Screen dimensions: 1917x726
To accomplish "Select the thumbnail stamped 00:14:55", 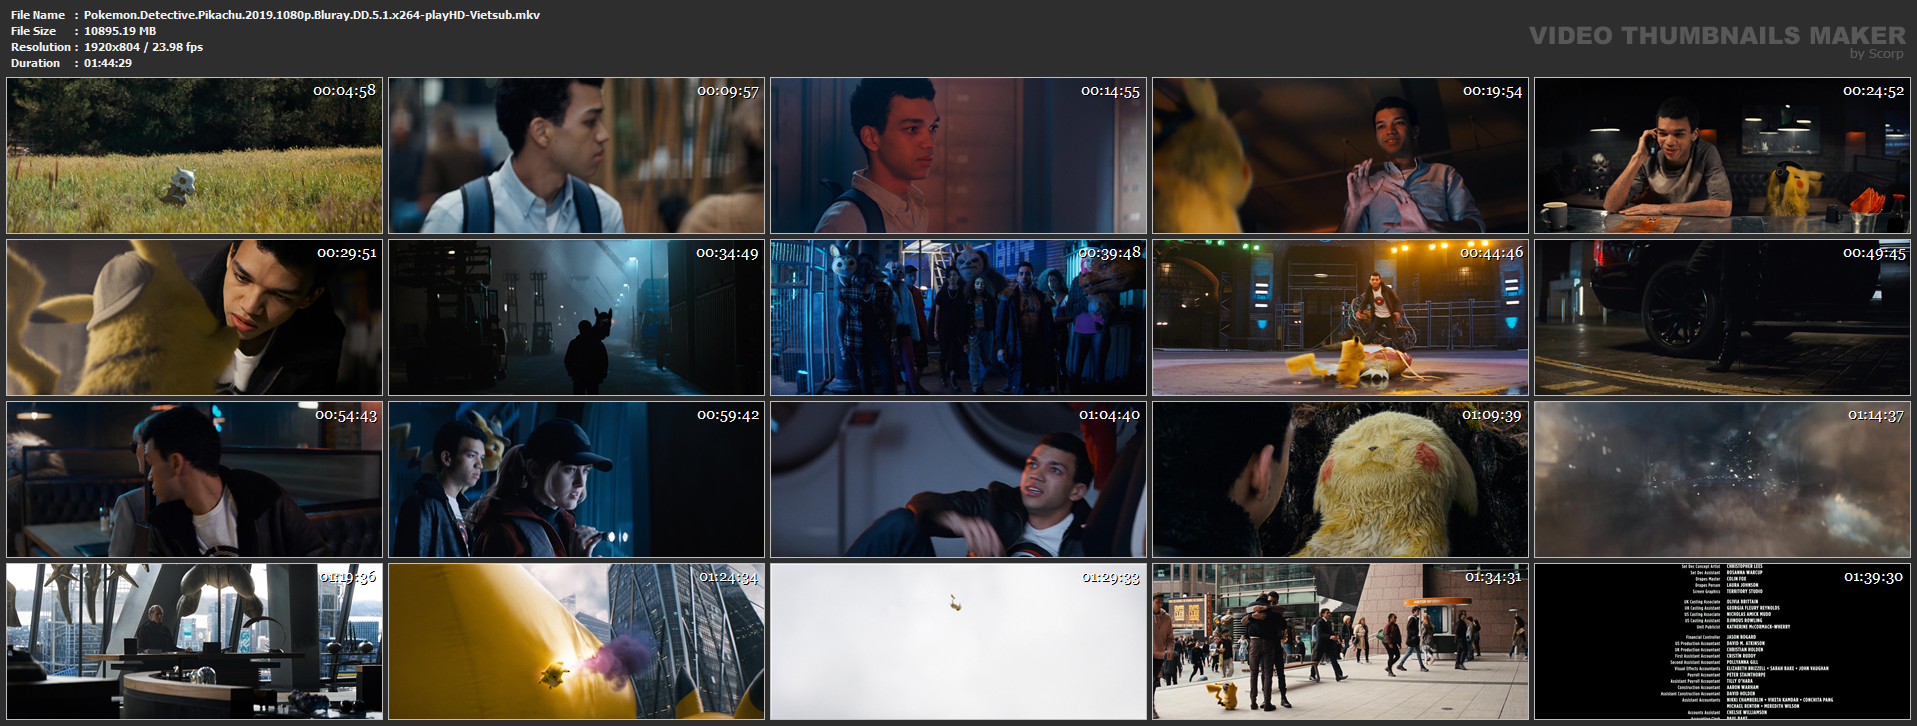I will coord(959,156).
